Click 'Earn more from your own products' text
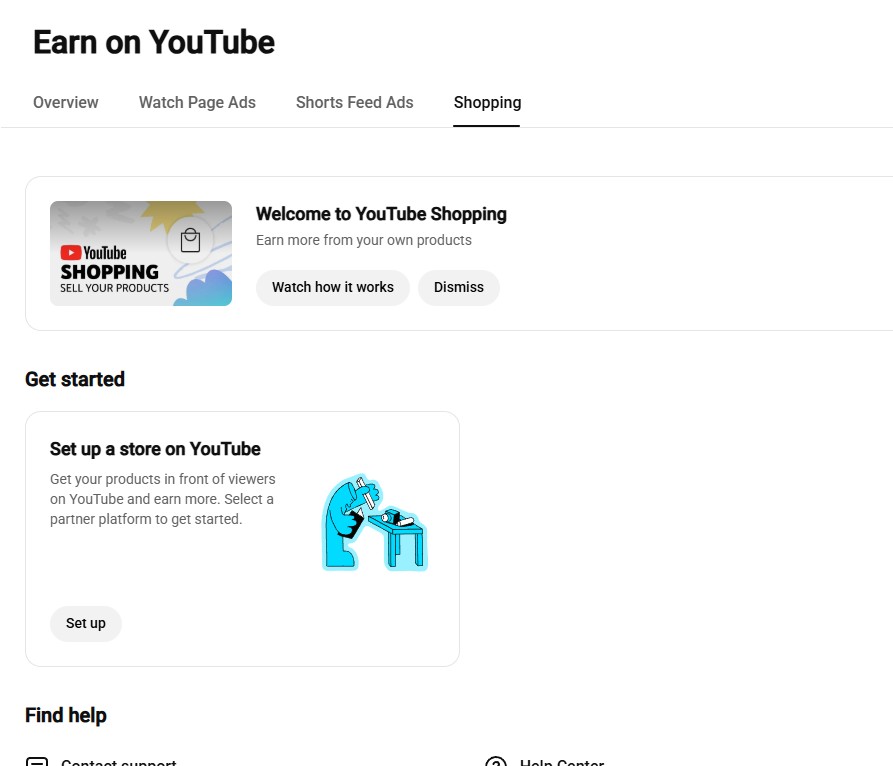The height and width of the screenshot is (766, 893). point(363,240)
